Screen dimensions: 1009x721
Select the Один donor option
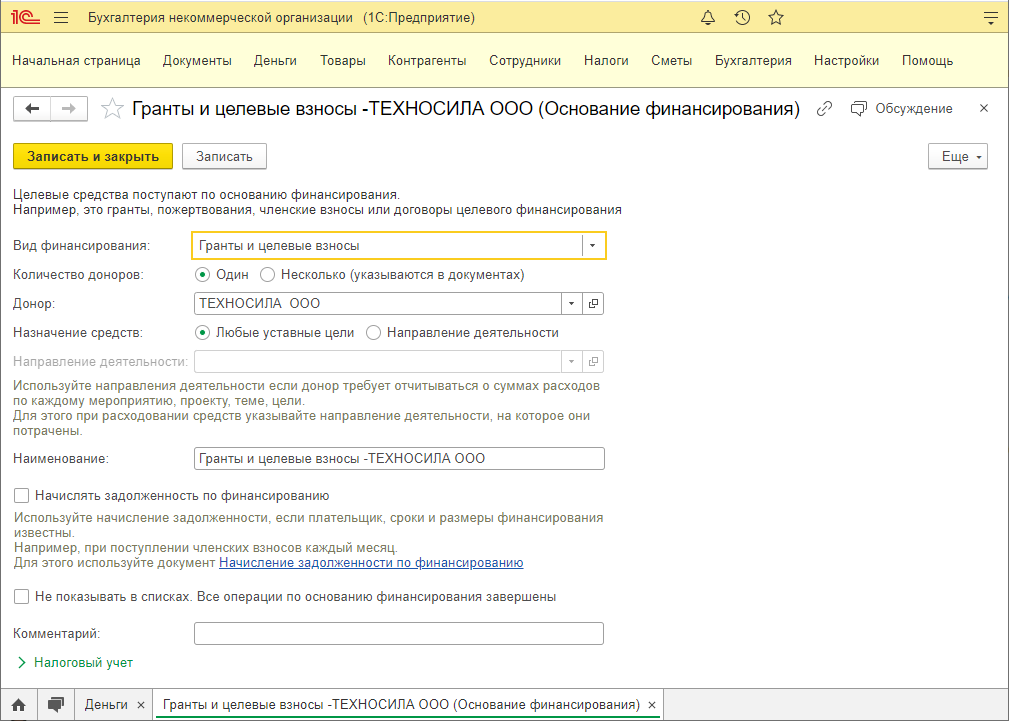[222, 275]
